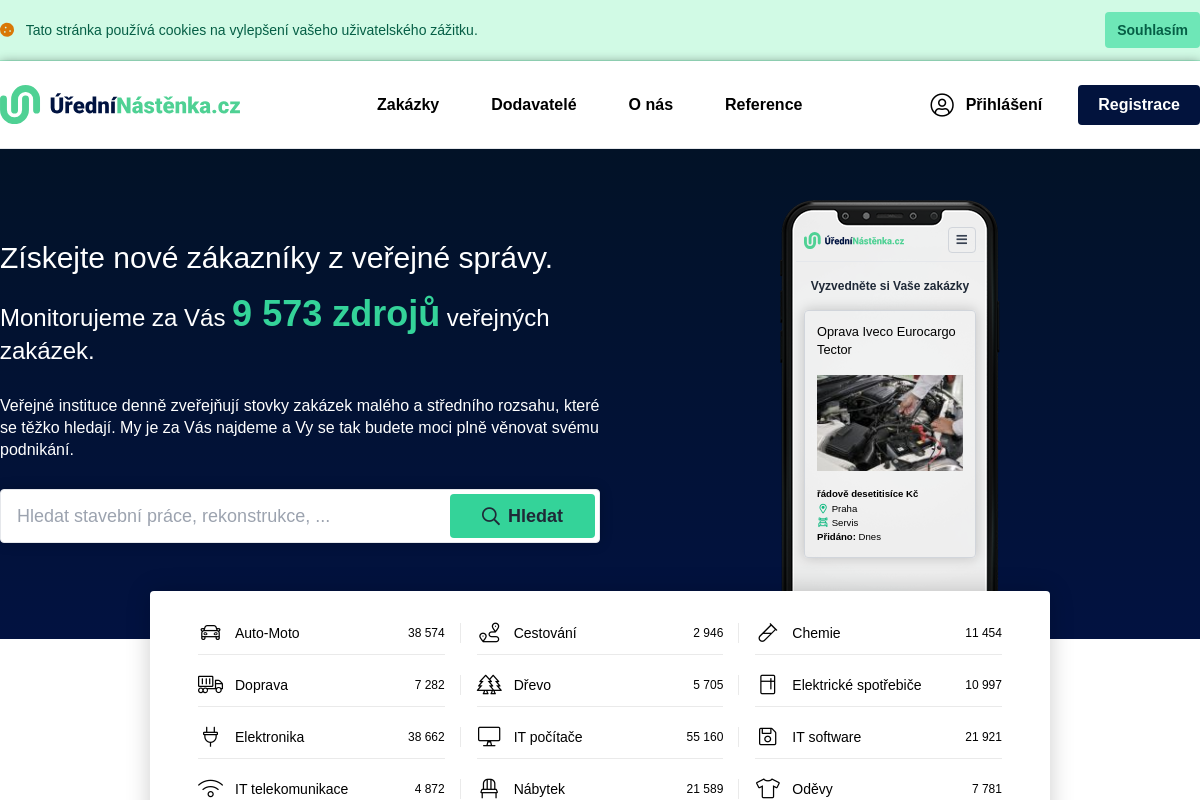Open the Reference page

click(x=763, y=105)
